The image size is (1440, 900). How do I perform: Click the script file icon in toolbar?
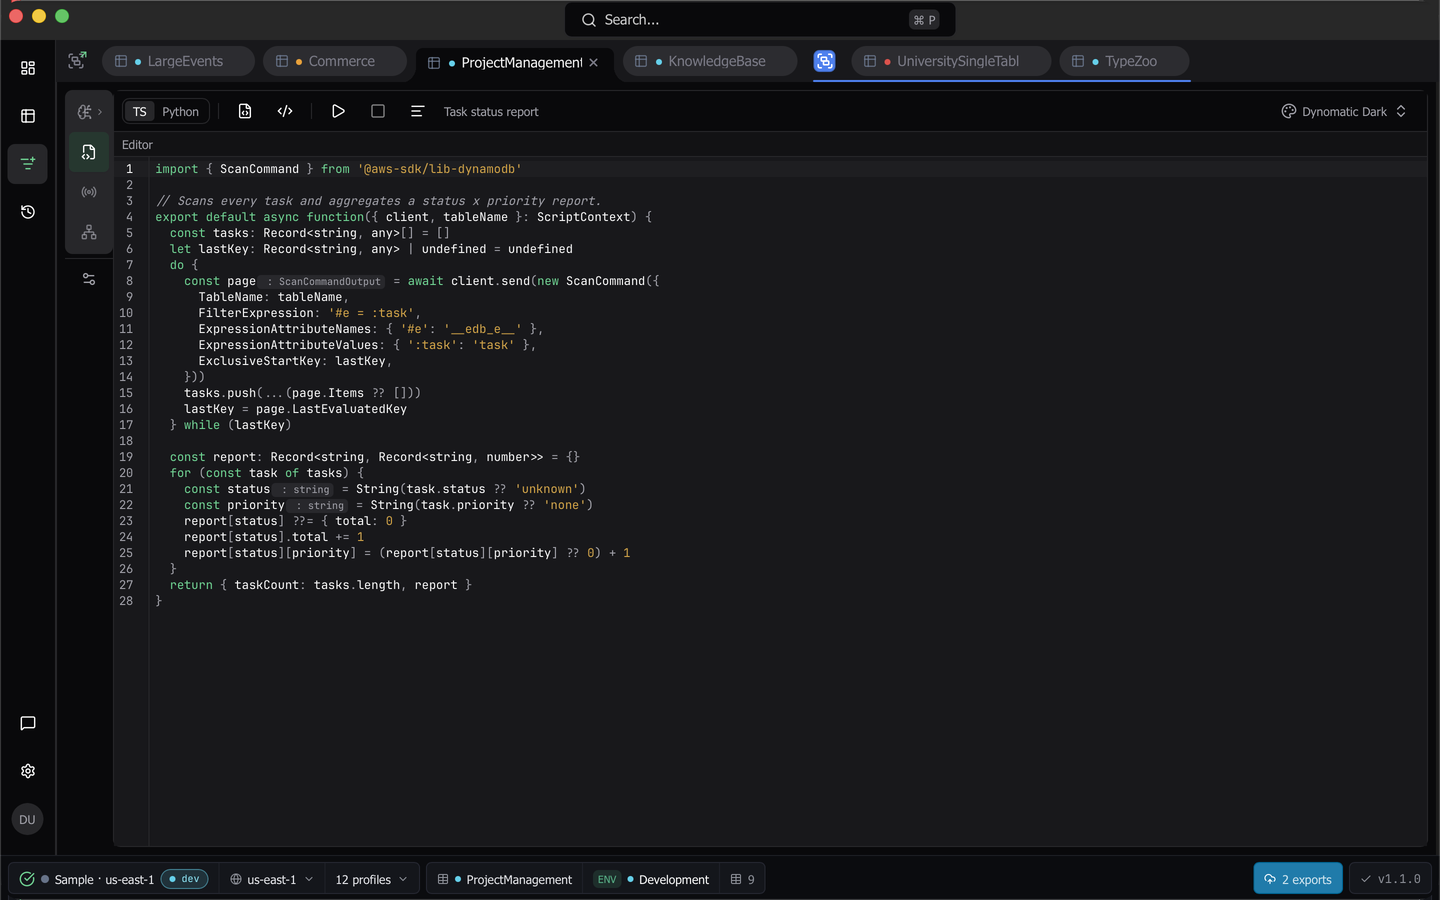(x=245, y=111)
